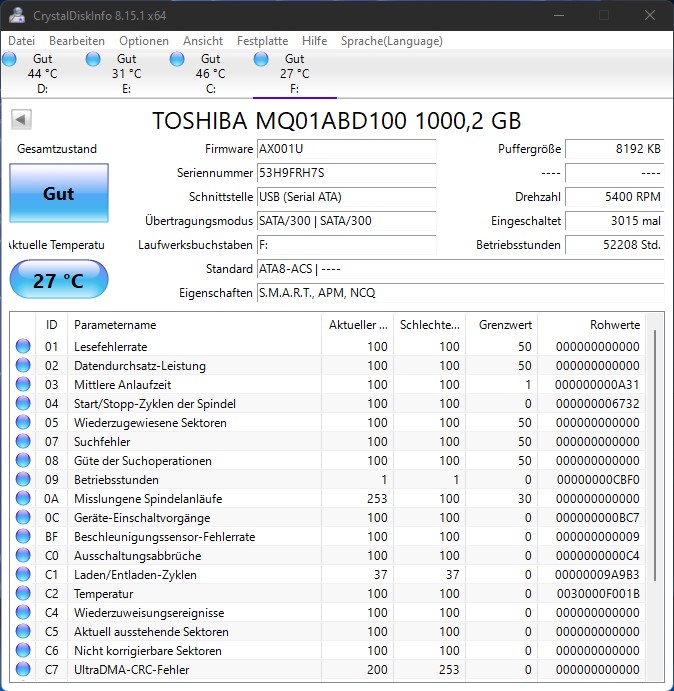This screenshot has width=674, height=691.
Task: Click the Parametername column header
Action: tap(194, 325)
